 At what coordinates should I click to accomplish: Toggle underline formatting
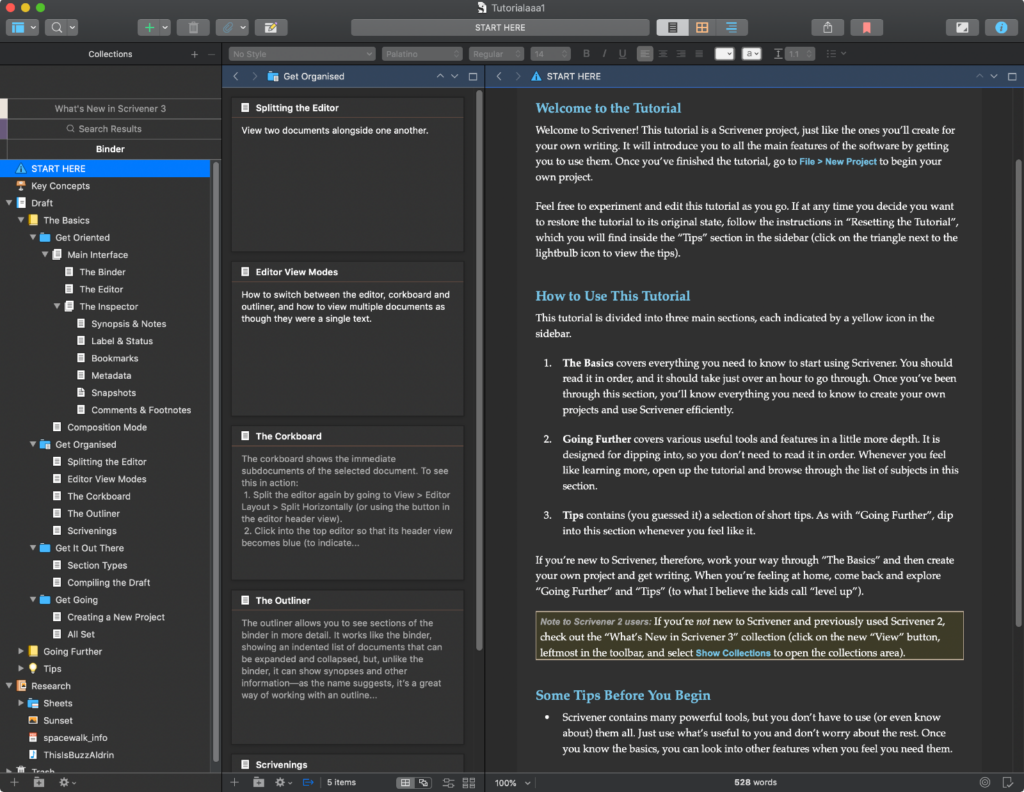pos(622,54)
